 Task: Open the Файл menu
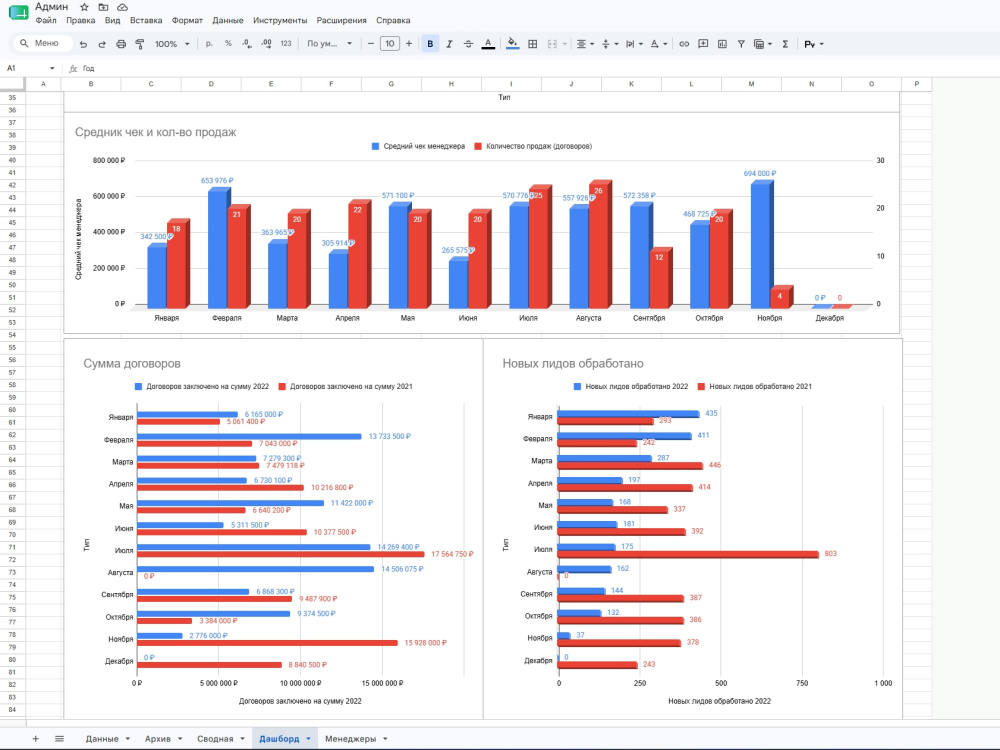[46, 20]
